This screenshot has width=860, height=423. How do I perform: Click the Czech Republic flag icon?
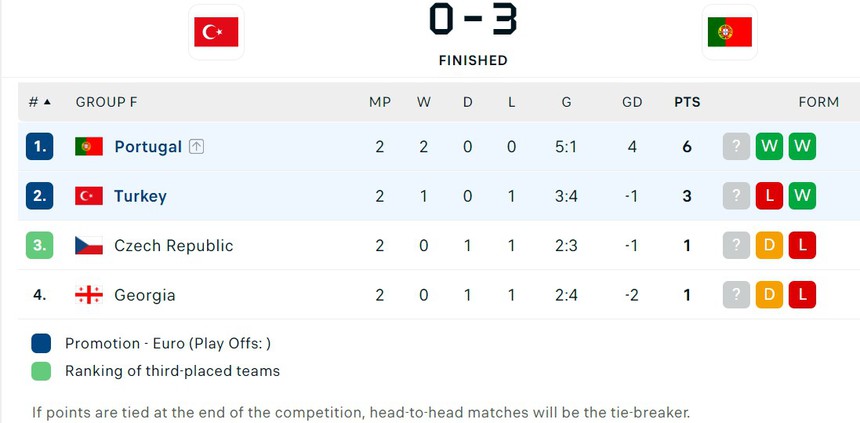89,246
